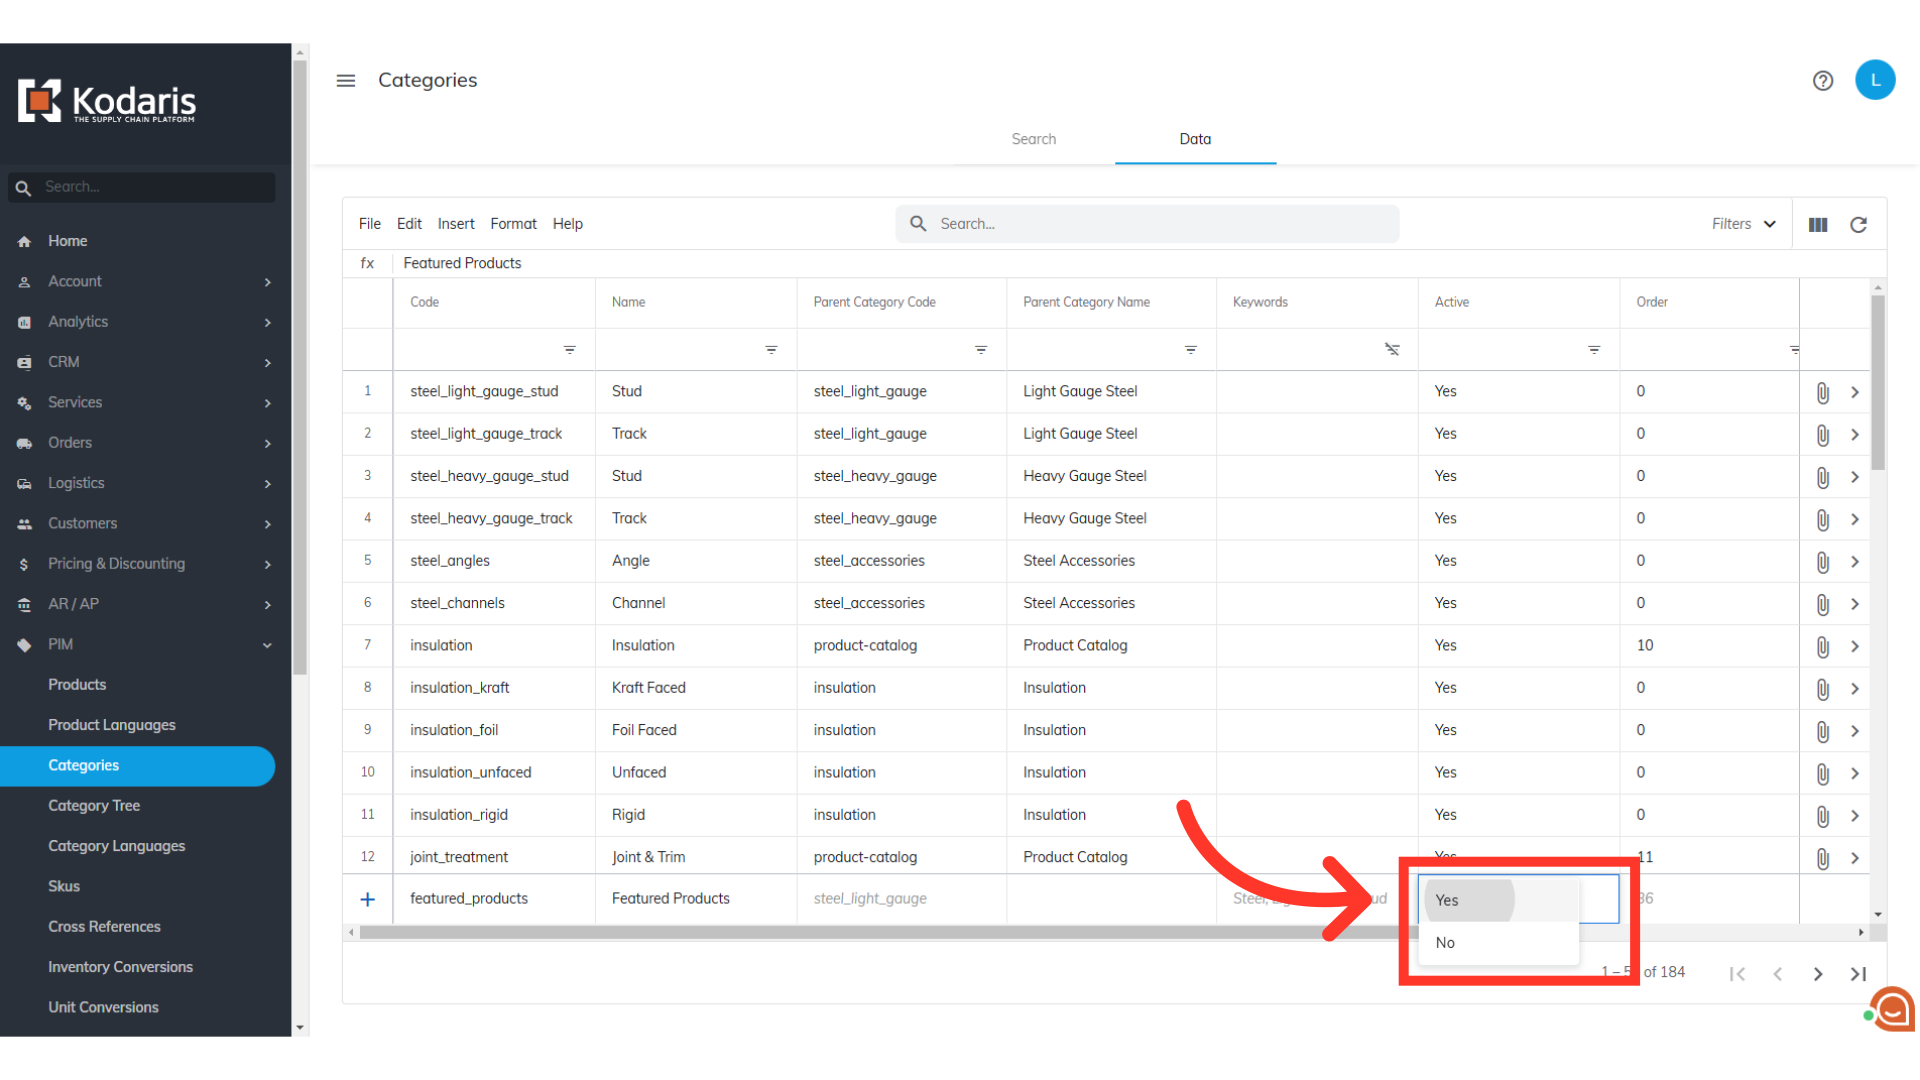Image resolution: width=1920 pixels, height=1080 pixels.
Task: Go to last page of results
Action: (x=1858, y=974)
